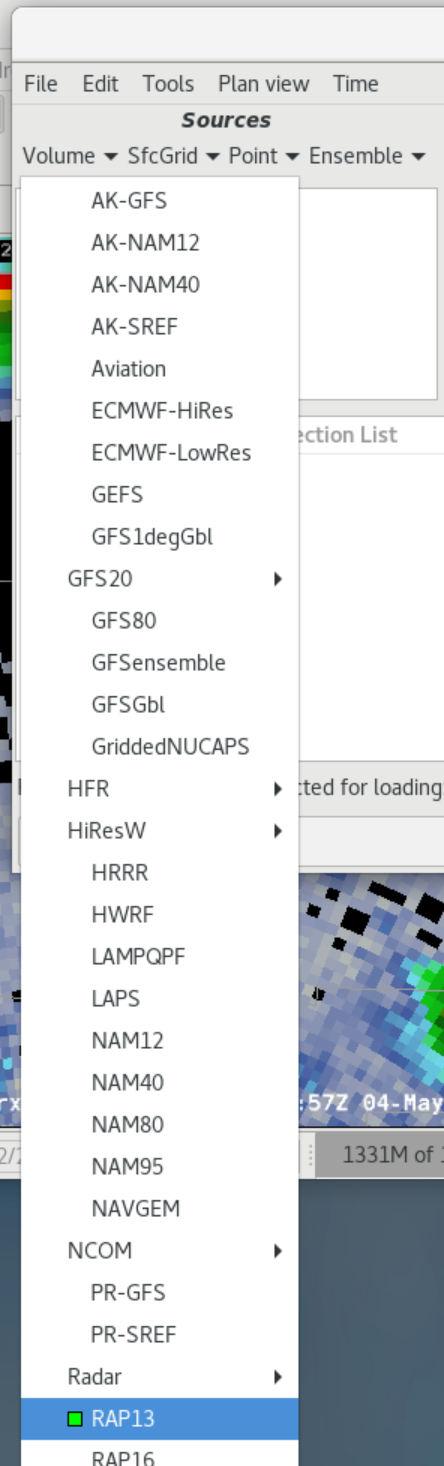The width and height of the screenshot is (444, 1466).
Task: Open the Plan view menu
Action: [264, 84]
